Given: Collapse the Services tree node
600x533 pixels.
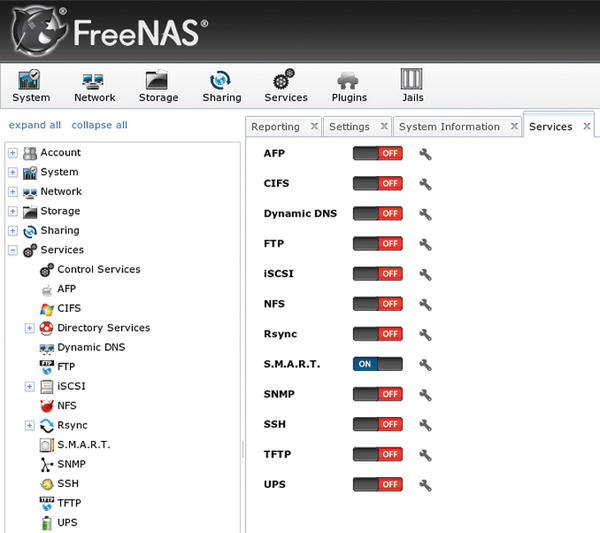Looking at the screenshot, I should tap(13, 251).
